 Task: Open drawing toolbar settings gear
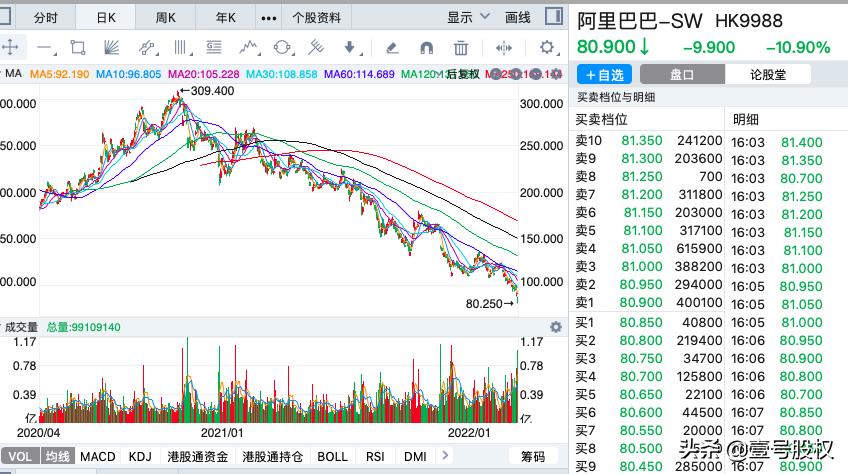(x=547, y=47)
